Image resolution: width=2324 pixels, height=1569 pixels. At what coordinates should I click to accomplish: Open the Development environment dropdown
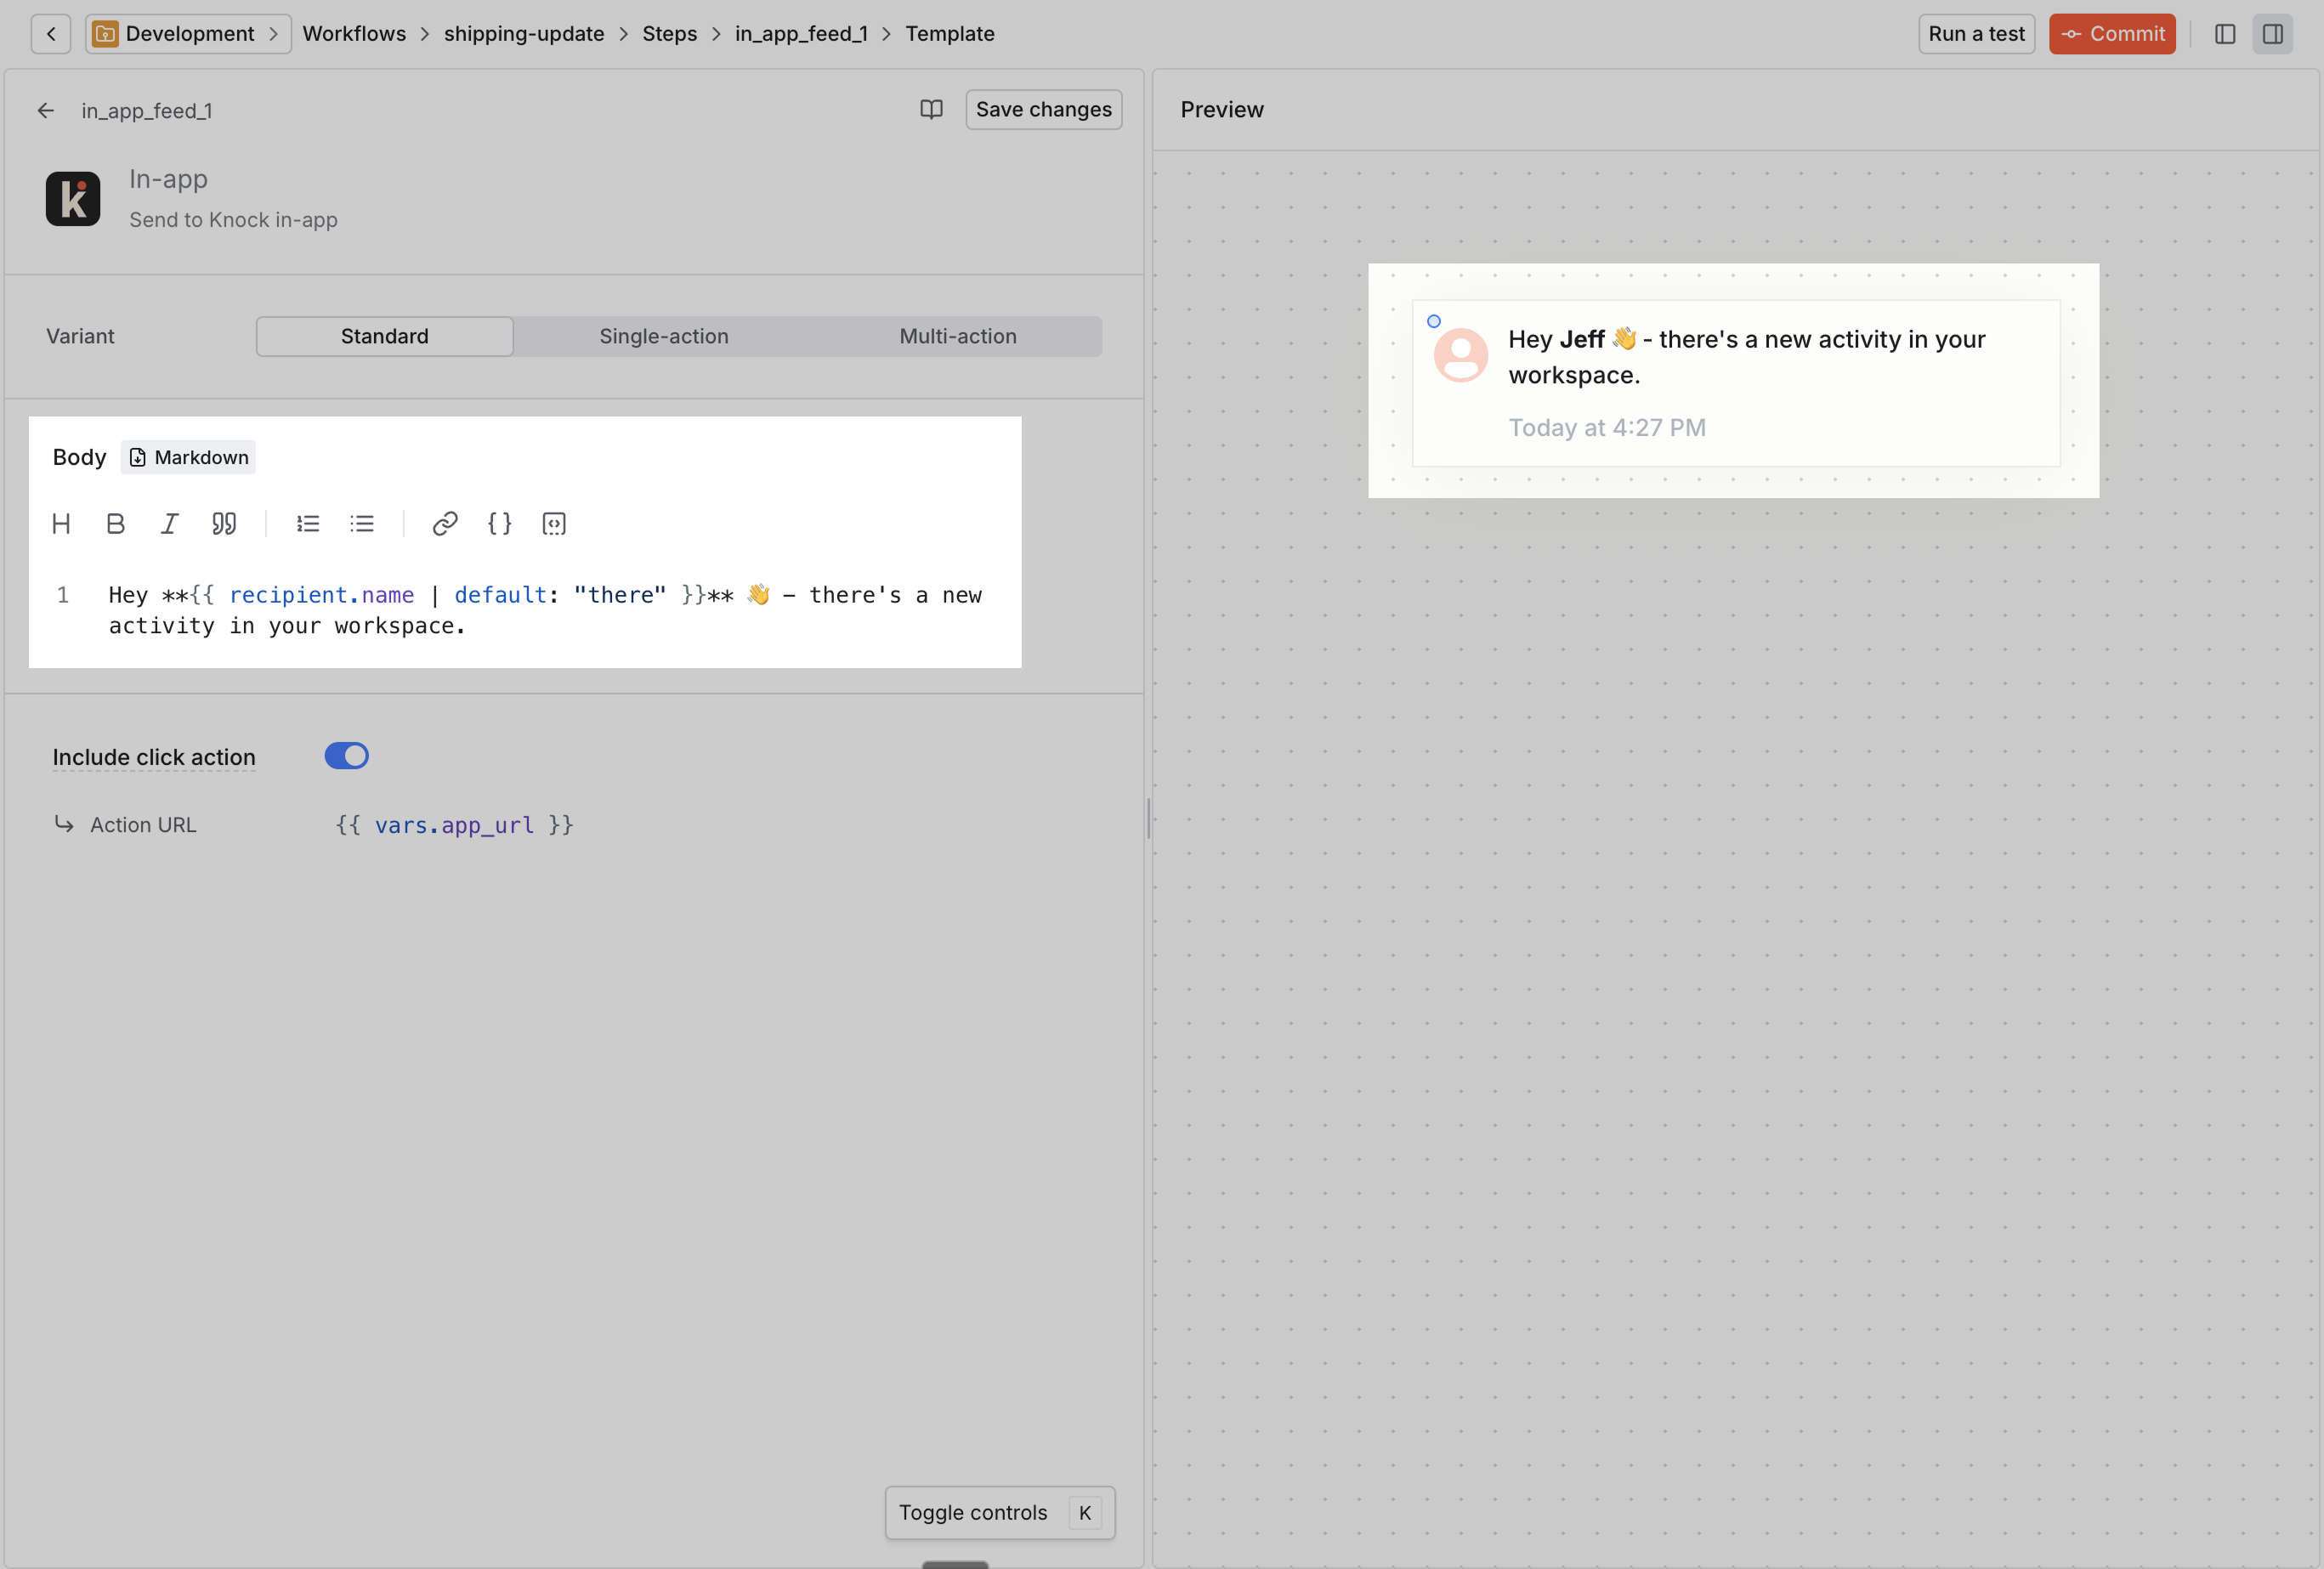(x=189, y=34)
